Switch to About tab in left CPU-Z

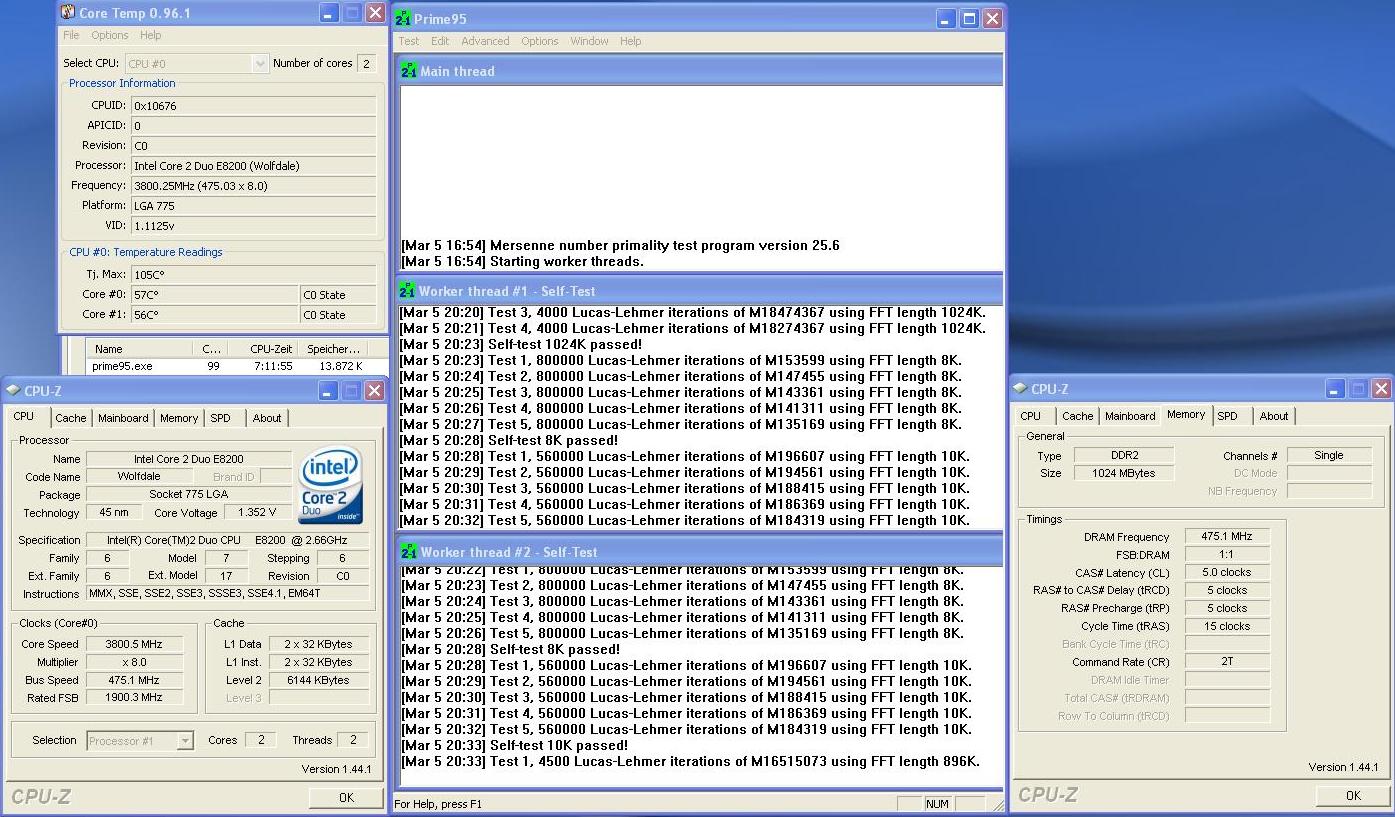pos(267,418)
